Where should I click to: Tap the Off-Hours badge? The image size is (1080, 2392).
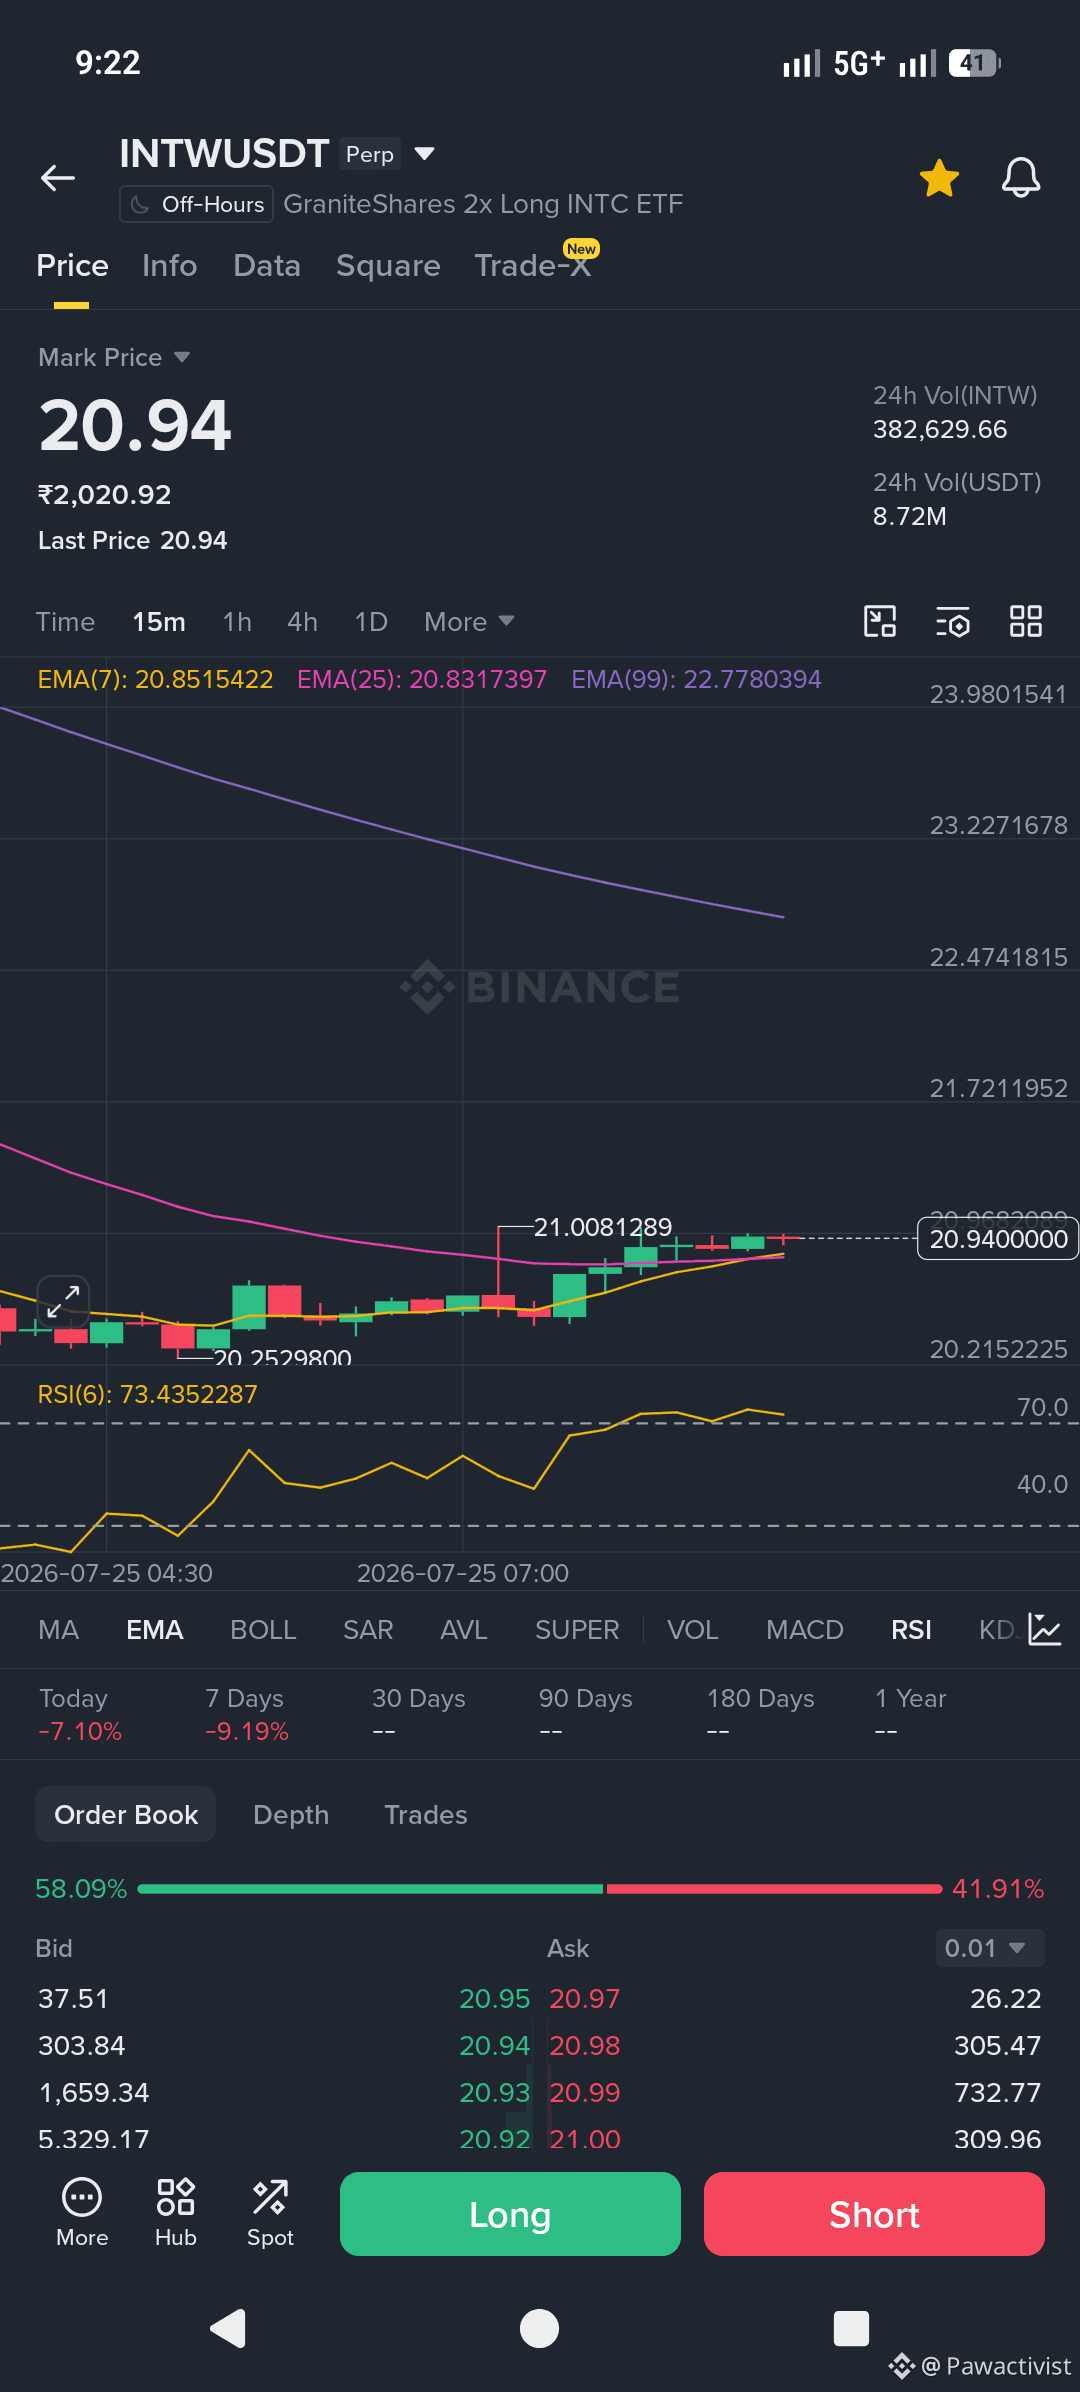pos(196,204)
